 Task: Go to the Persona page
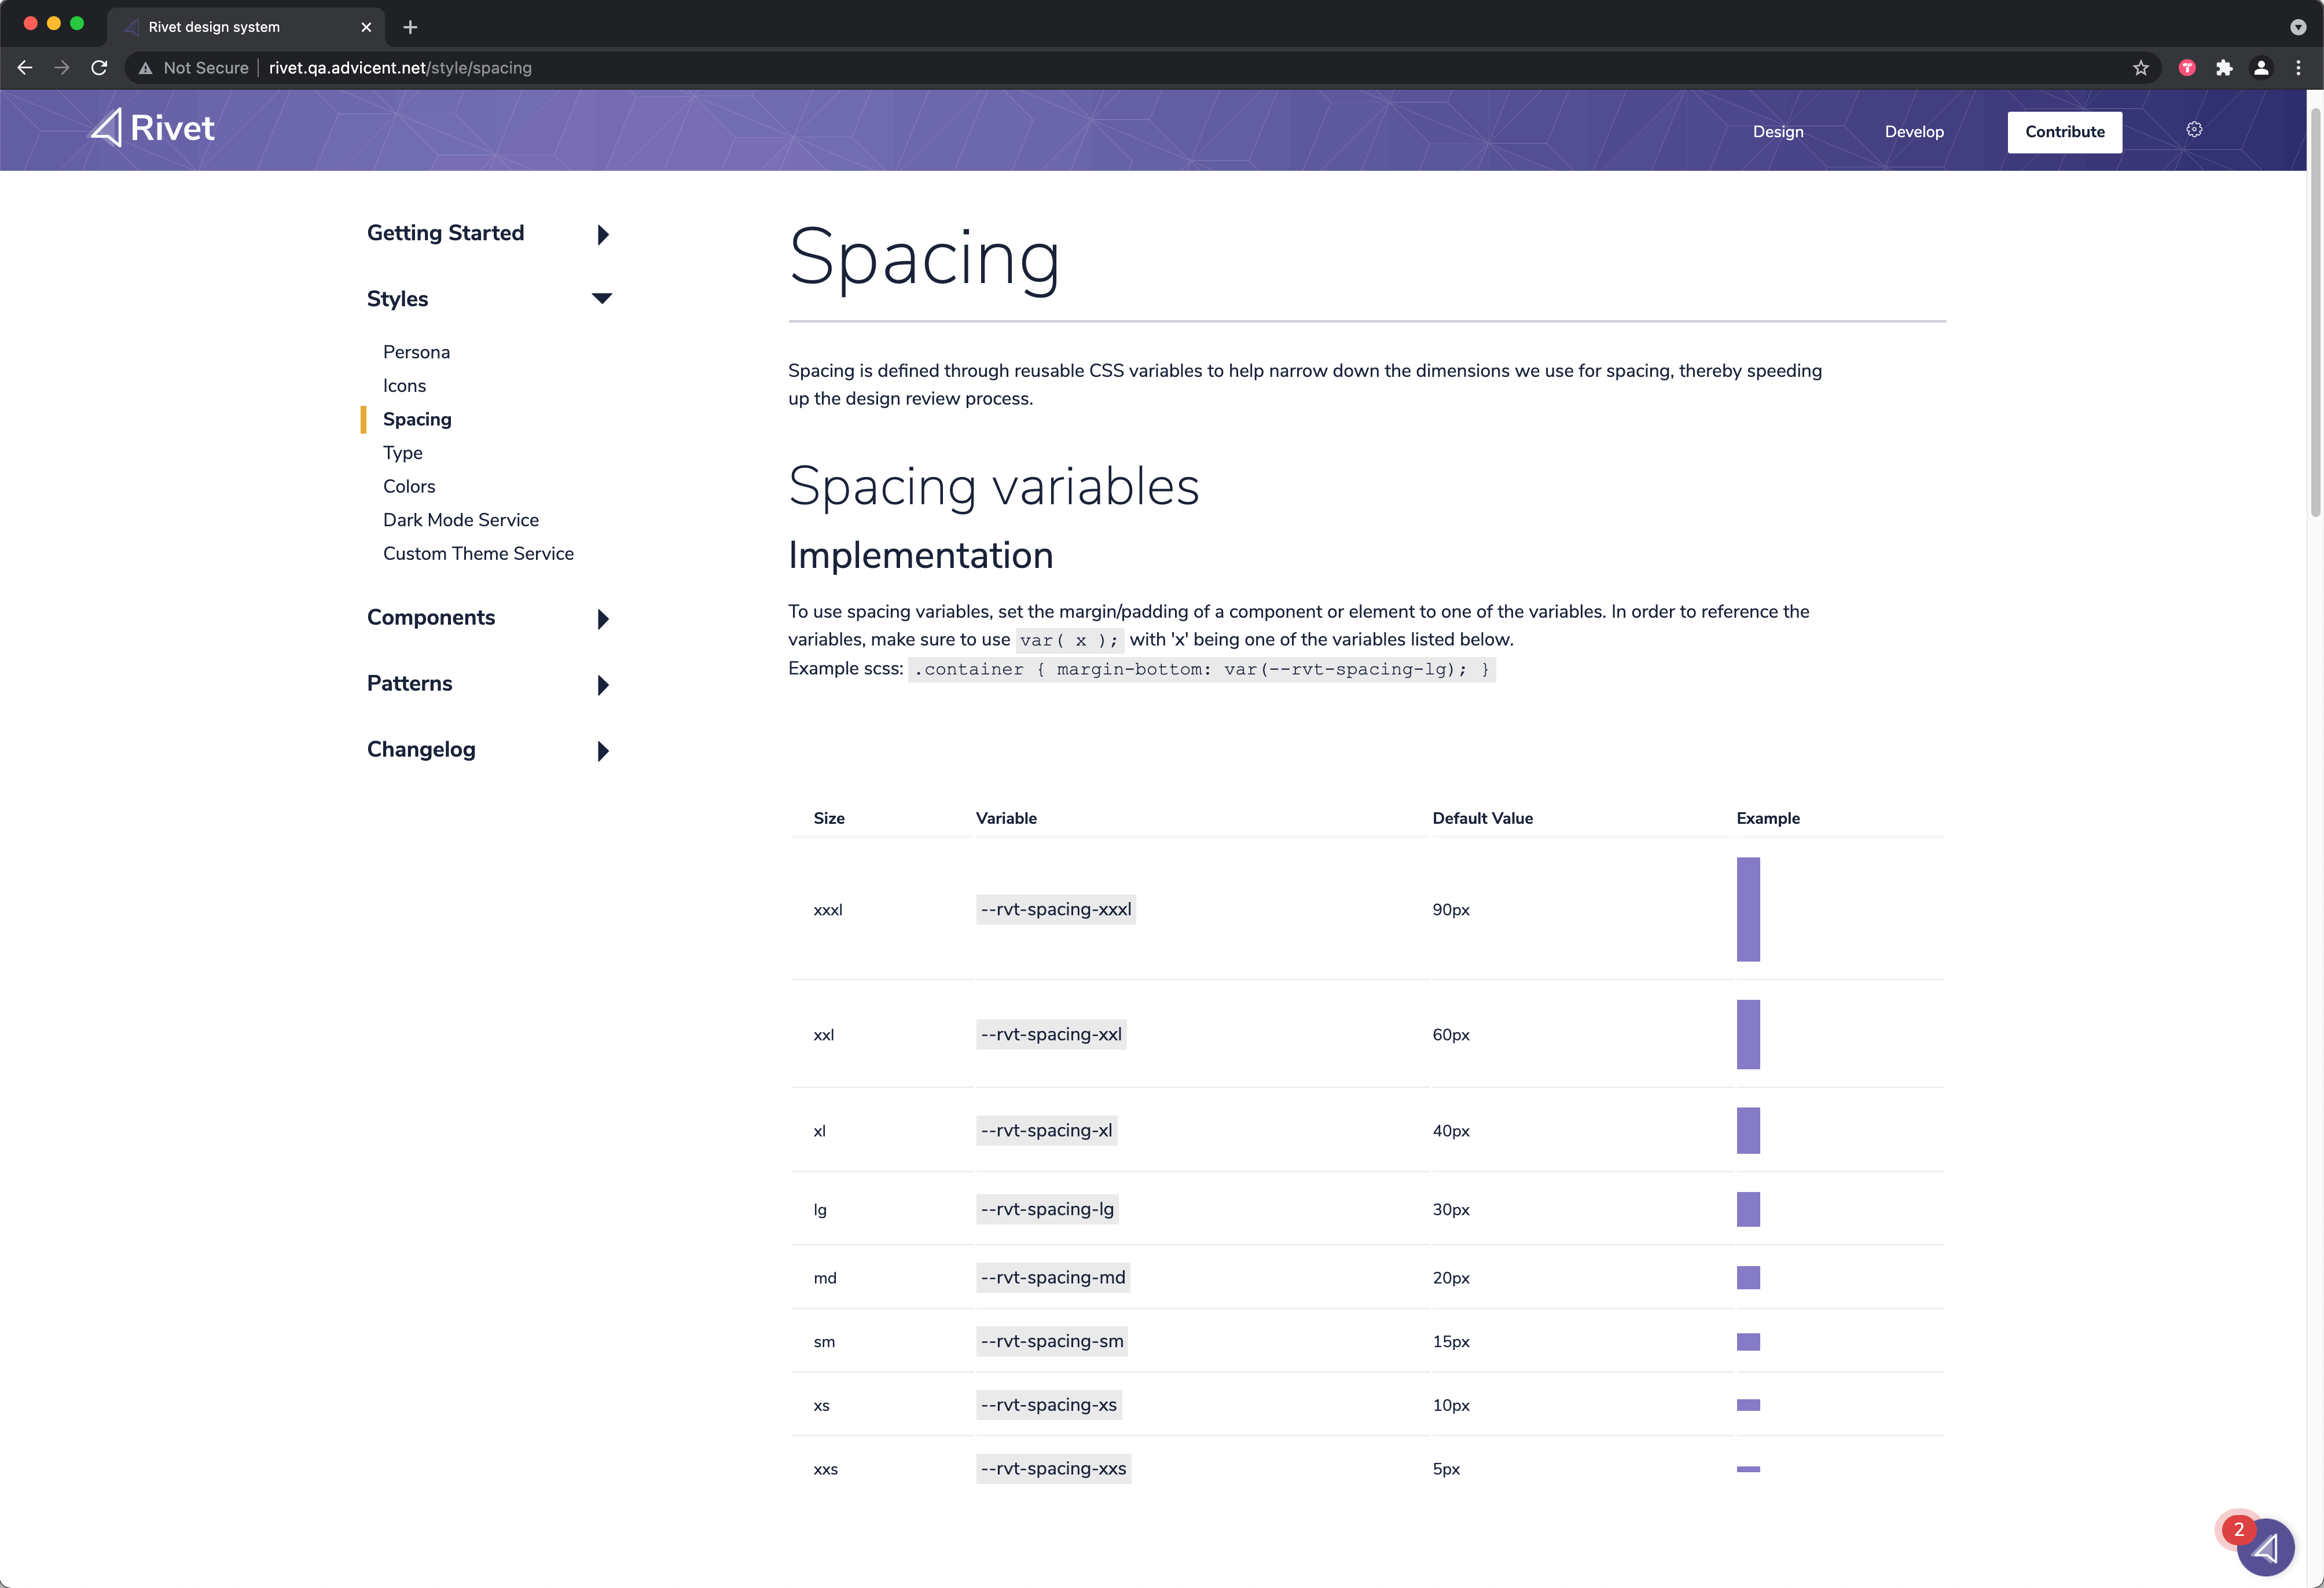[416, 352]
